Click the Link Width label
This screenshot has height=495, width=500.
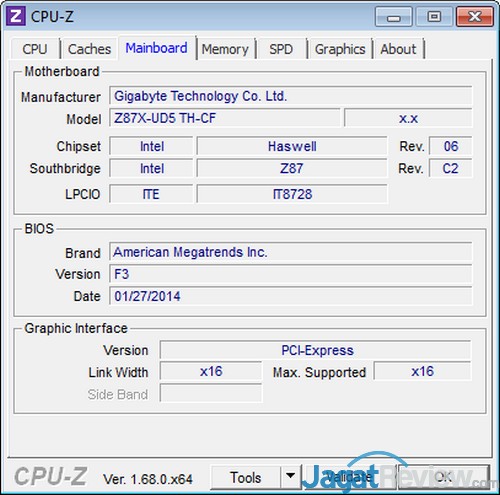pos(118,372)
